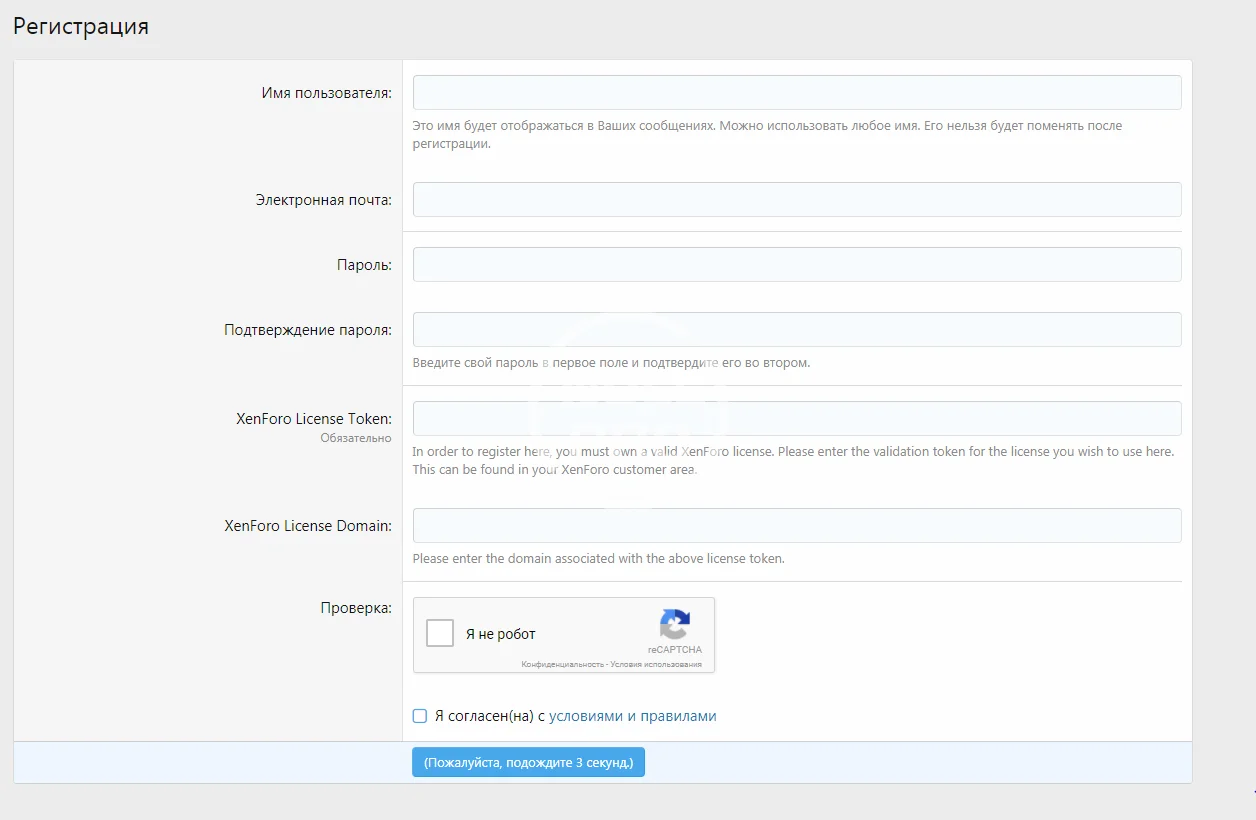Click the "XenForo License Token:" label
This screenshot has height=820, width=1256.
313,419
